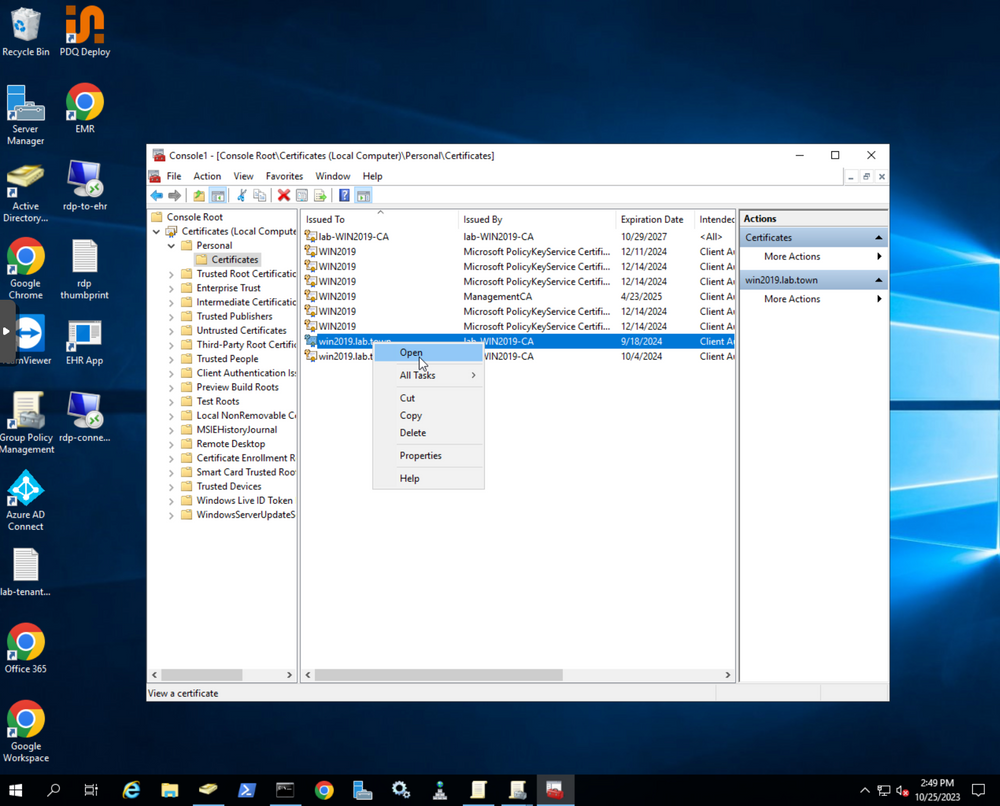
Task: Collapse the Personal folder in the tree
Action: (170, 245)
